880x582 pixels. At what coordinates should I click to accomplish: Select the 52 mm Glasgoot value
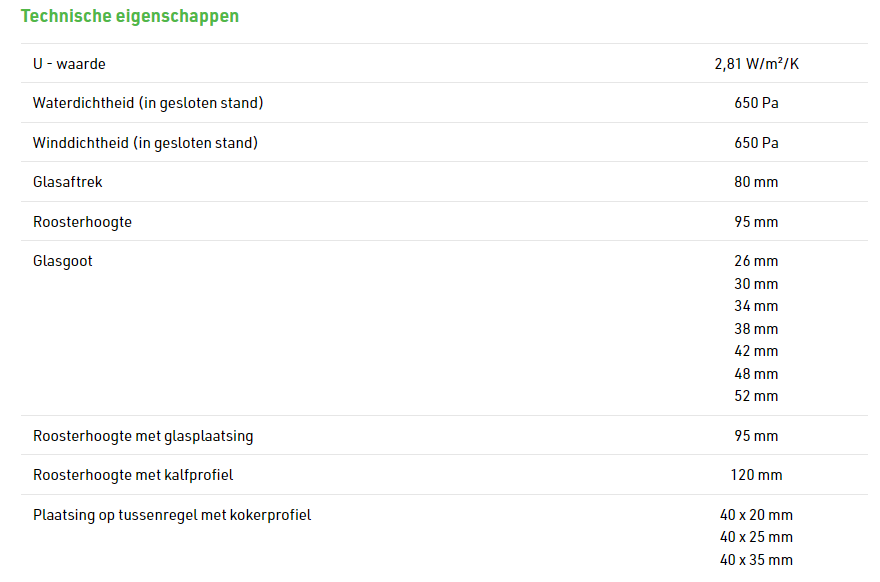click(x=756, y=396)
